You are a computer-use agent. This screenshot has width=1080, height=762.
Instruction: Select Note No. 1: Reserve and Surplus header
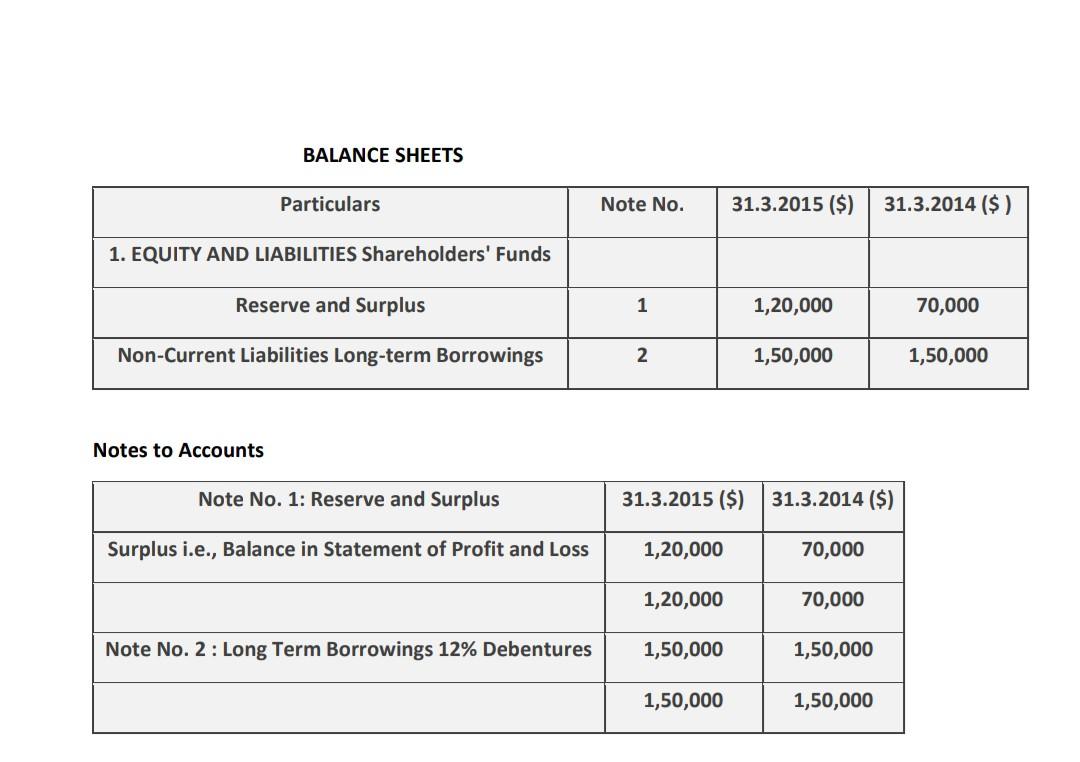point(348,499)
